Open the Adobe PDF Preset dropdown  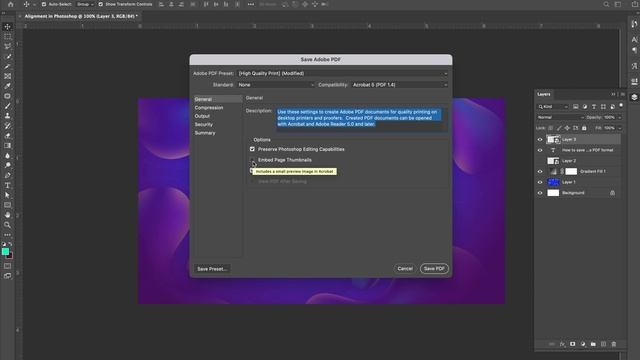(342, 73)
